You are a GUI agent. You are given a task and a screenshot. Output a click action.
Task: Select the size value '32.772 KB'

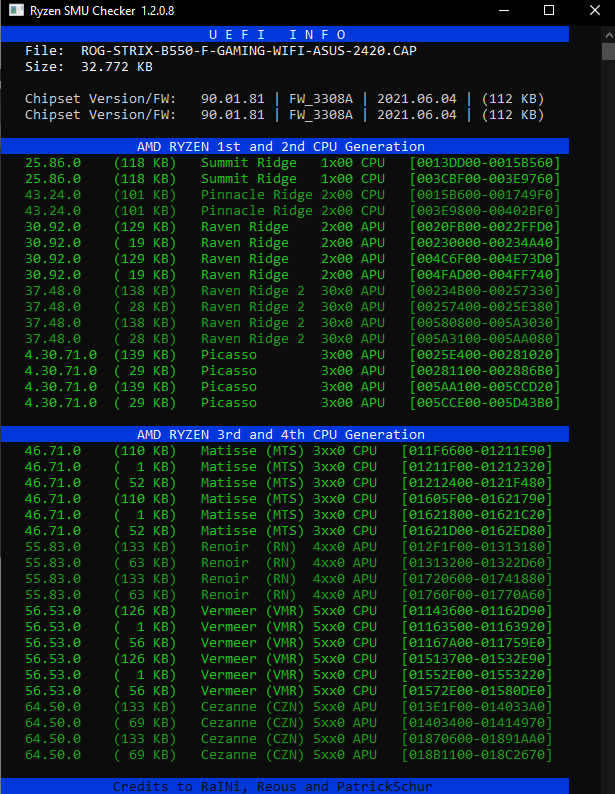(117, 67)
